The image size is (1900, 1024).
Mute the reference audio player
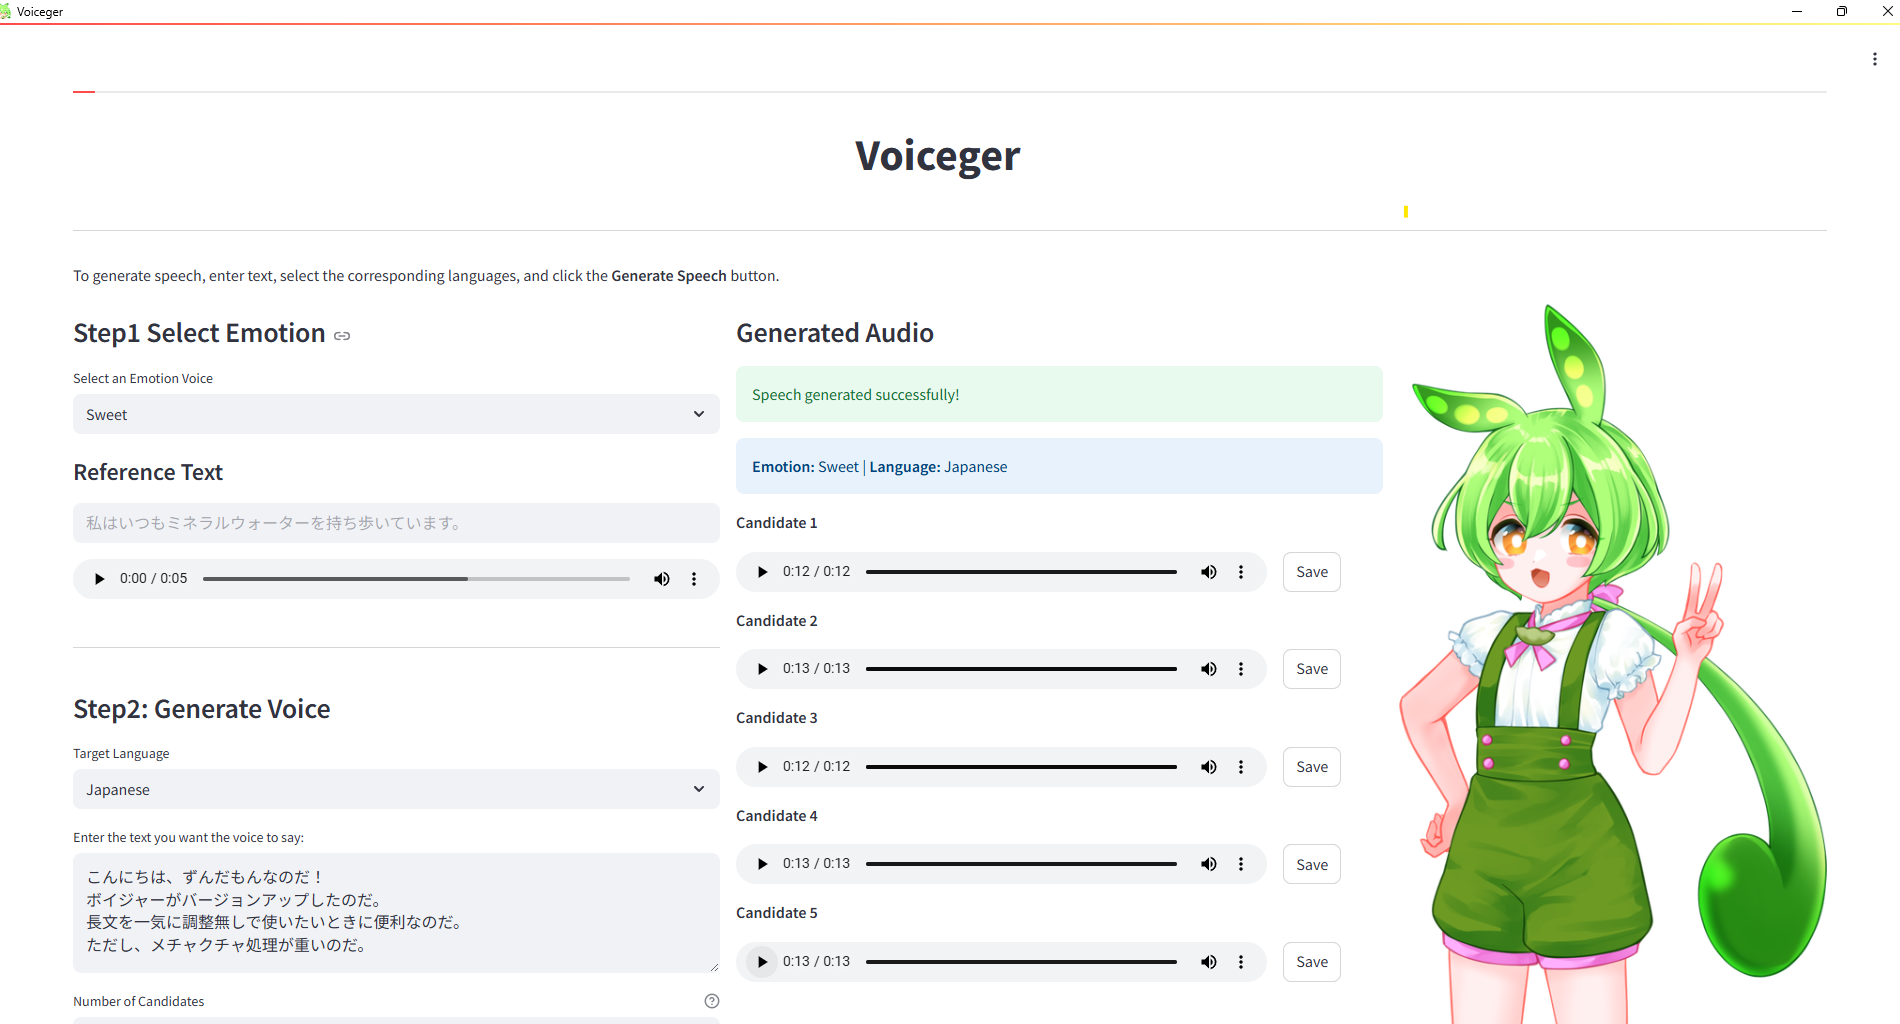pos(661,578)
